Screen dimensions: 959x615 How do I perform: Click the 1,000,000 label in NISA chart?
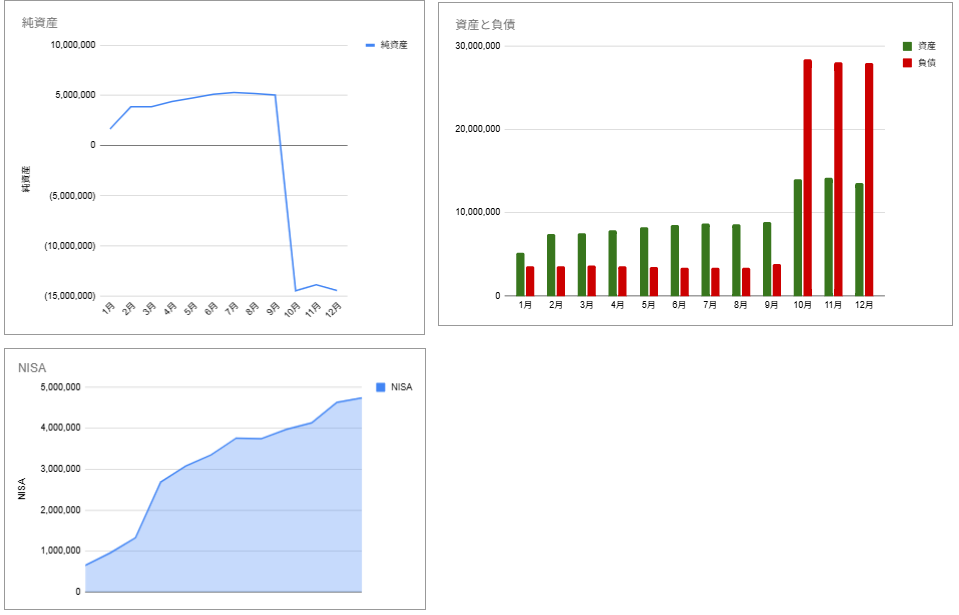pyautogui.click(x=60, y=551)
